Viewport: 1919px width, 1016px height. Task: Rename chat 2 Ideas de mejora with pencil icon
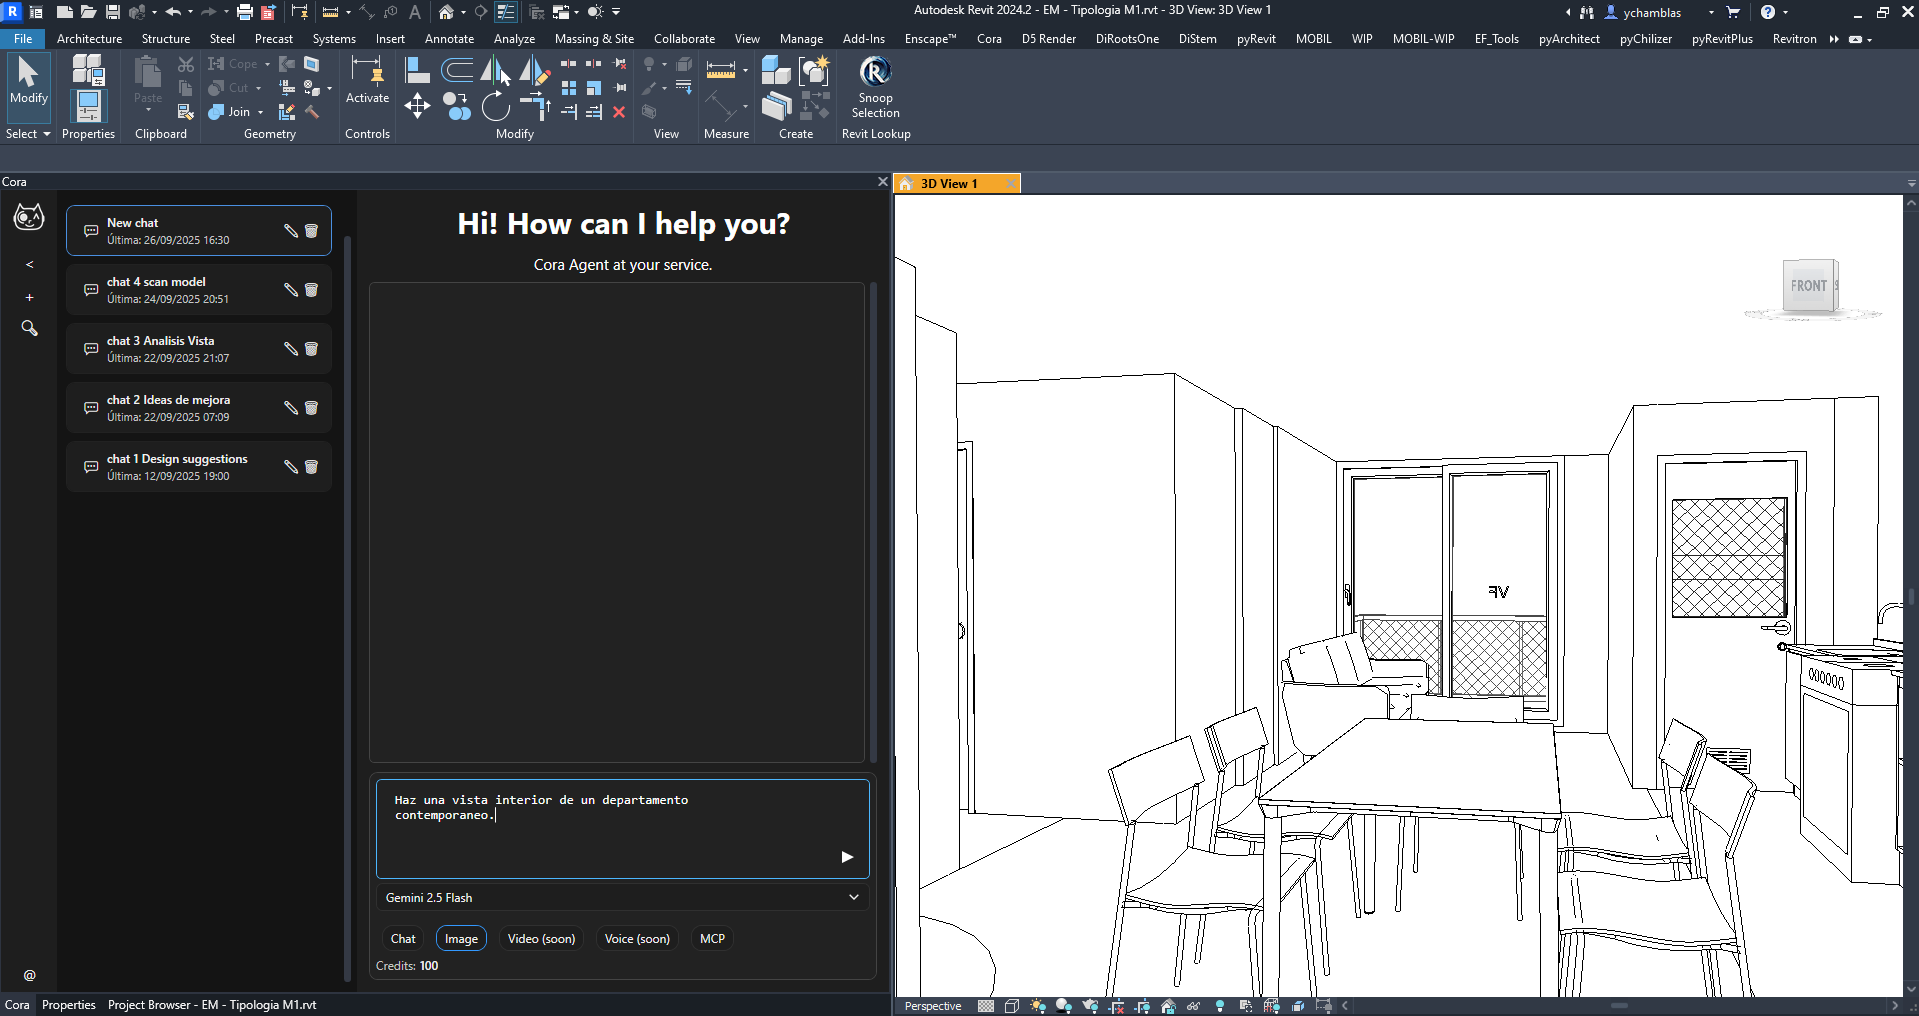[290, 407]
